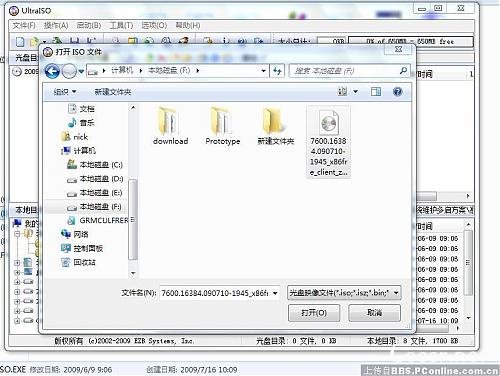Select the 7600.16384.090710-1945 ISO file
This screenshot has height=376, width=500.
(328, 142)
